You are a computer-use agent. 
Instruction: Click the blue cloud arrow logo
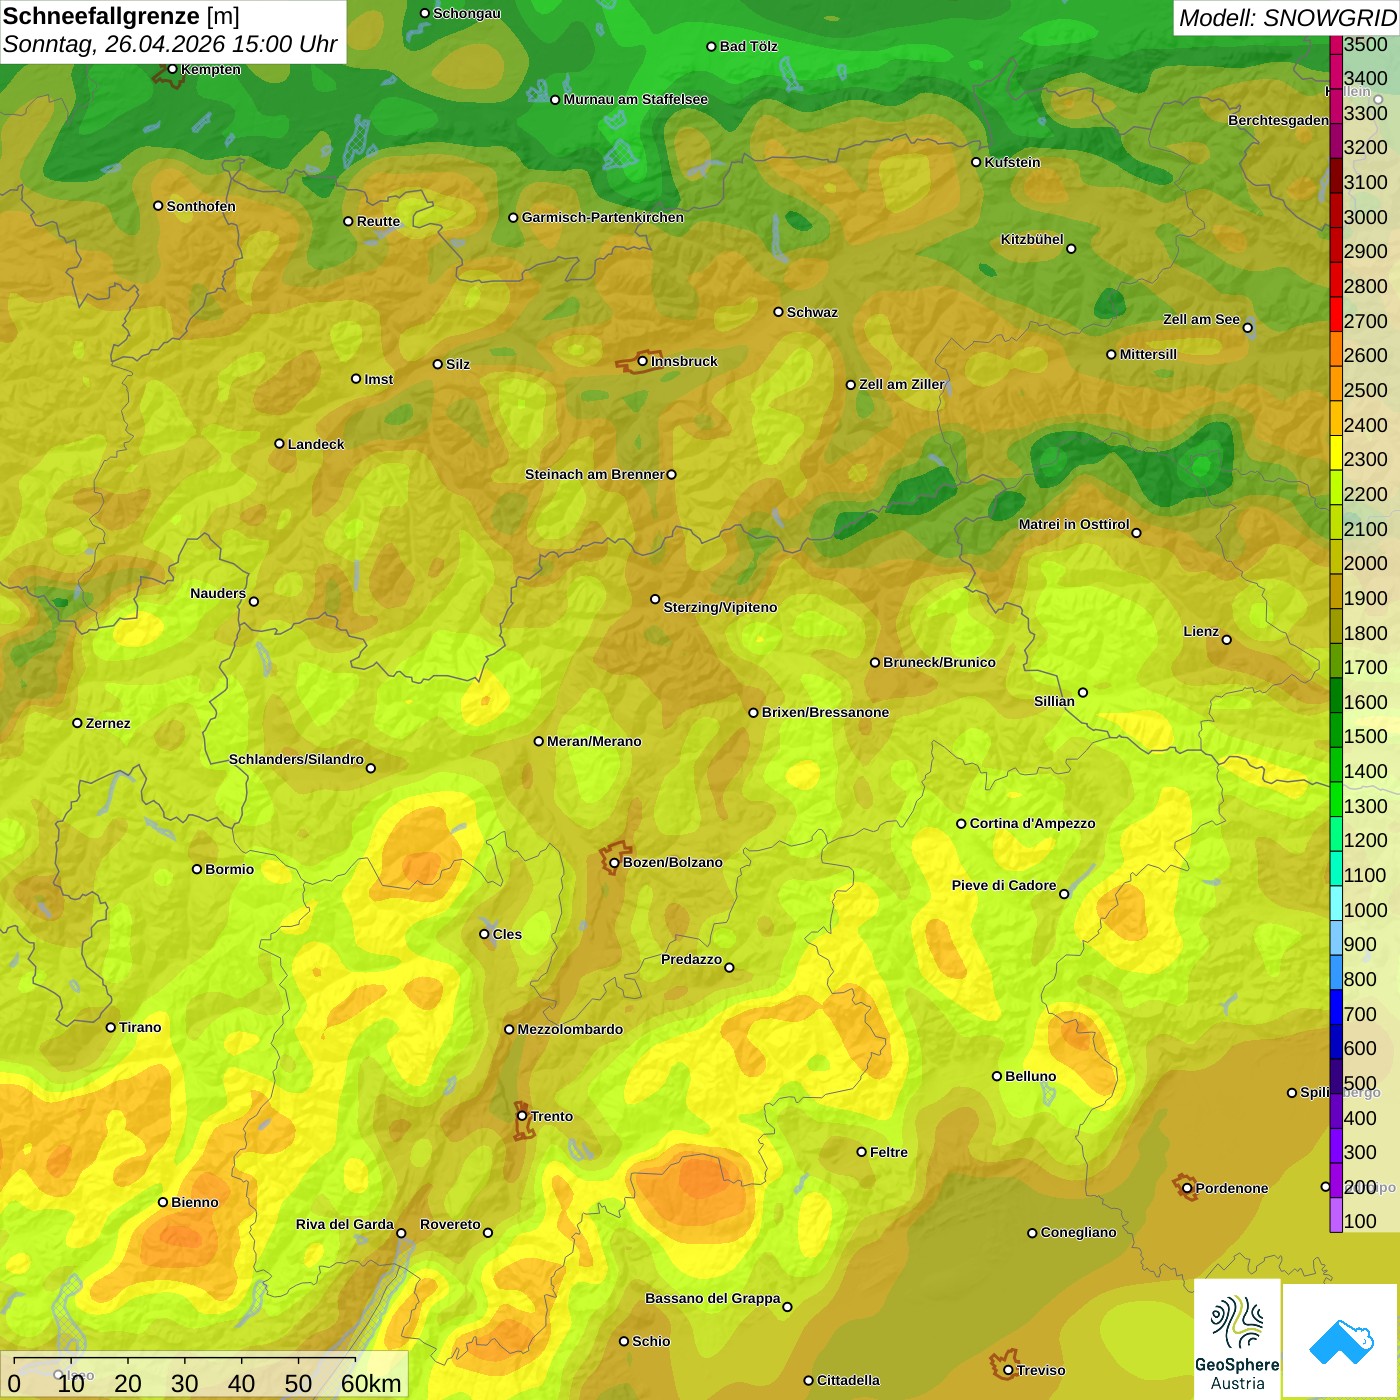click(x=1341, y=1342)
